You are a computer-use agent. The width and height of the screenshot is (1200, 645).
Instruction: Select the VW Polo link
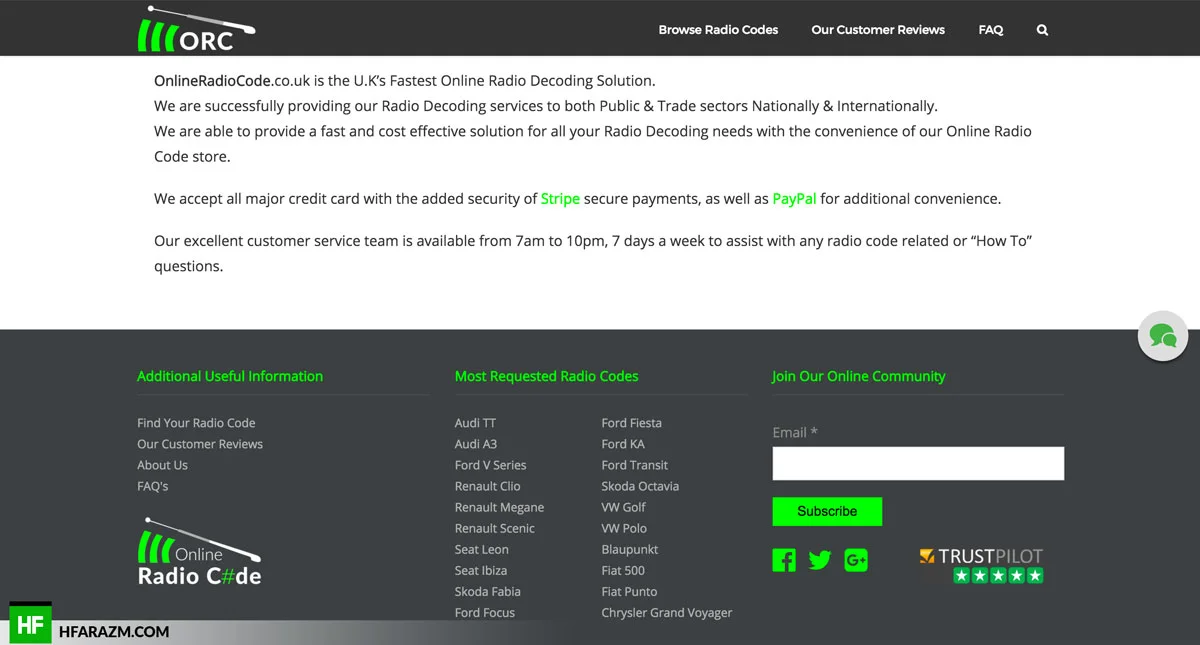tap(624, 528)
